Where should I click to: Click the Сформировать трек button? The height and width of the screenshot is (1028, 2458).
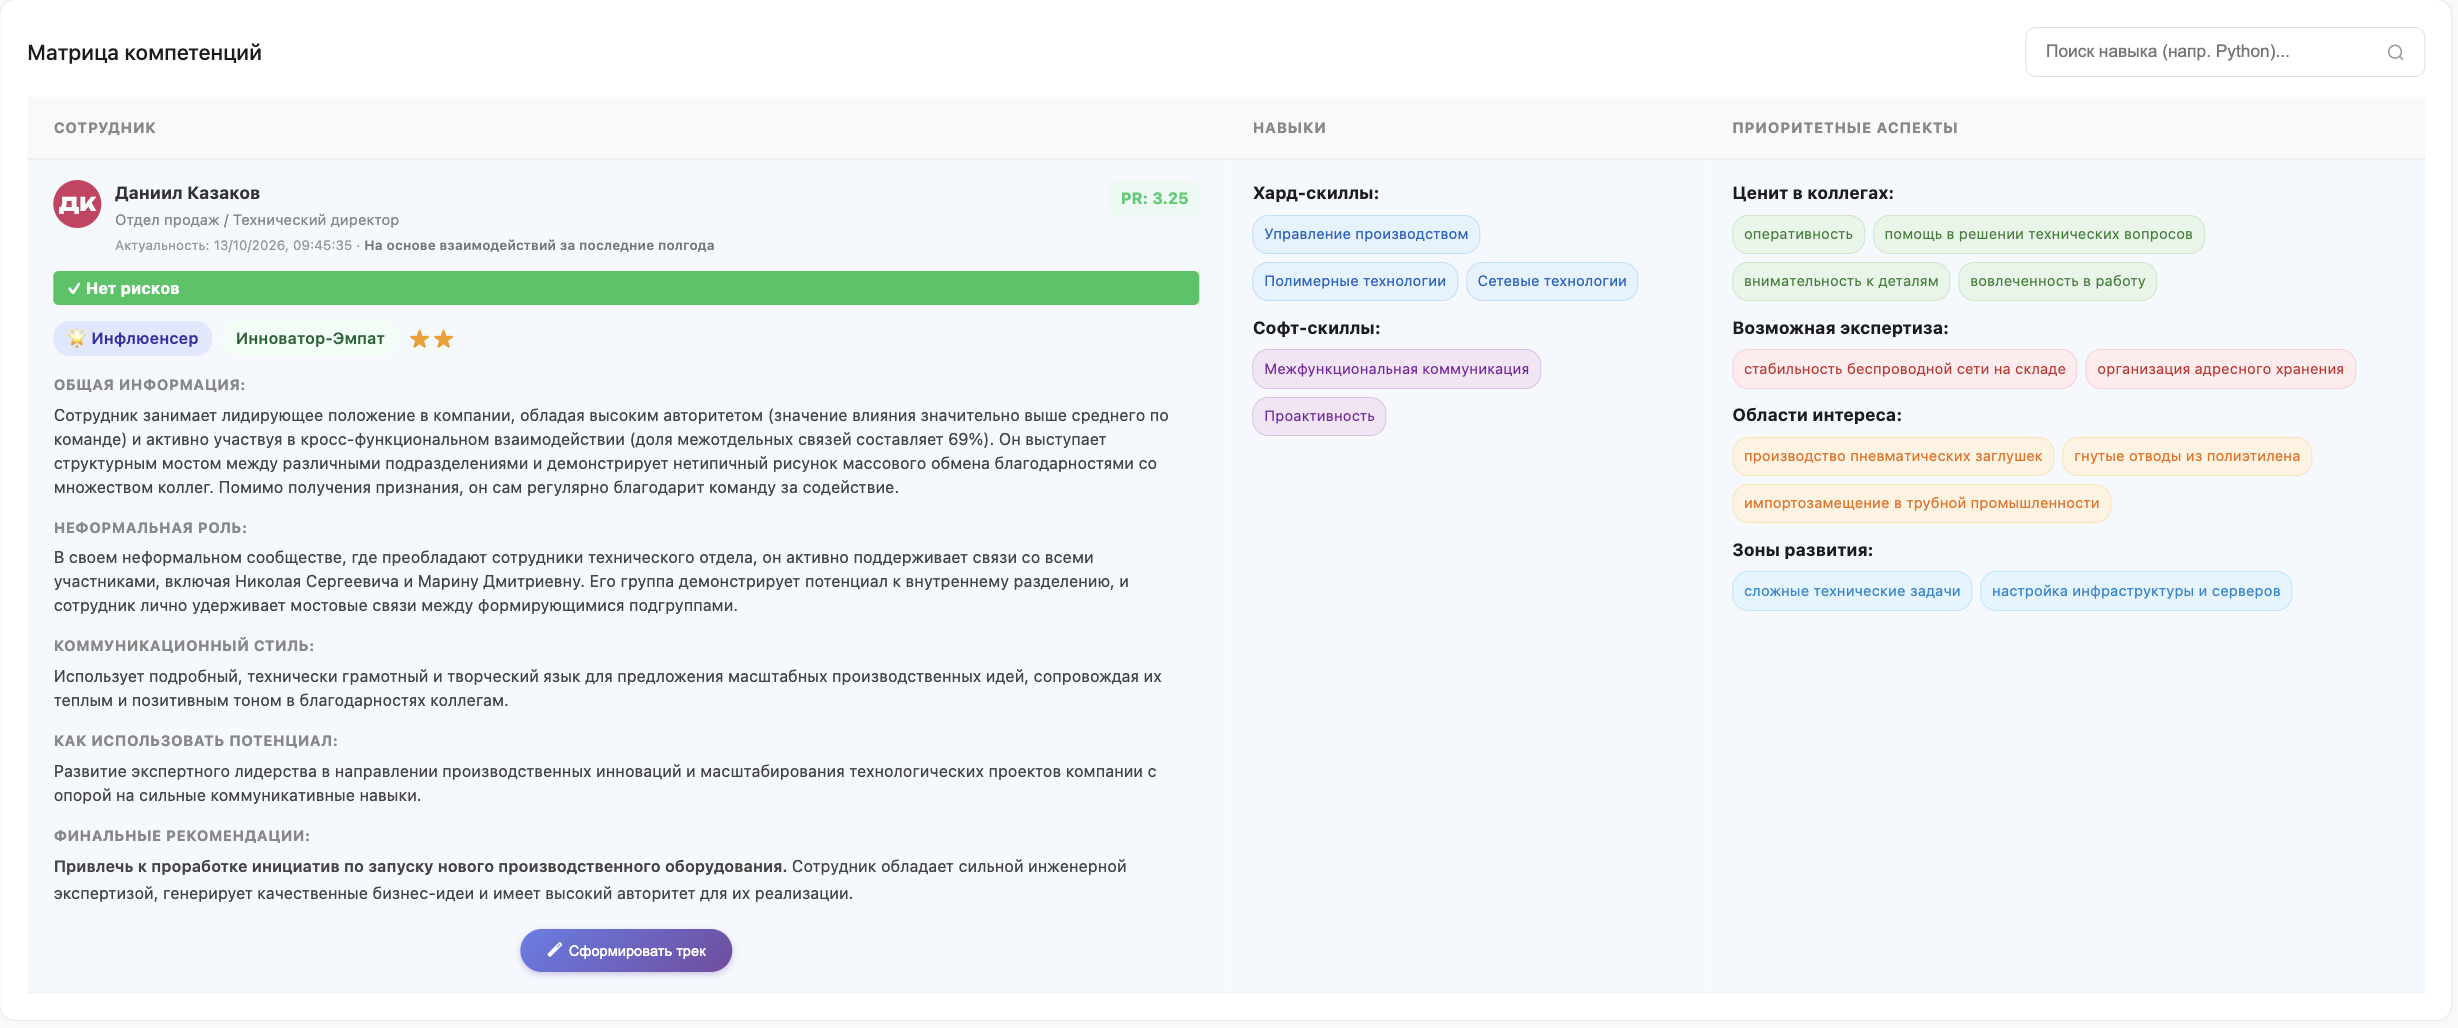click(x=626, y=950)
